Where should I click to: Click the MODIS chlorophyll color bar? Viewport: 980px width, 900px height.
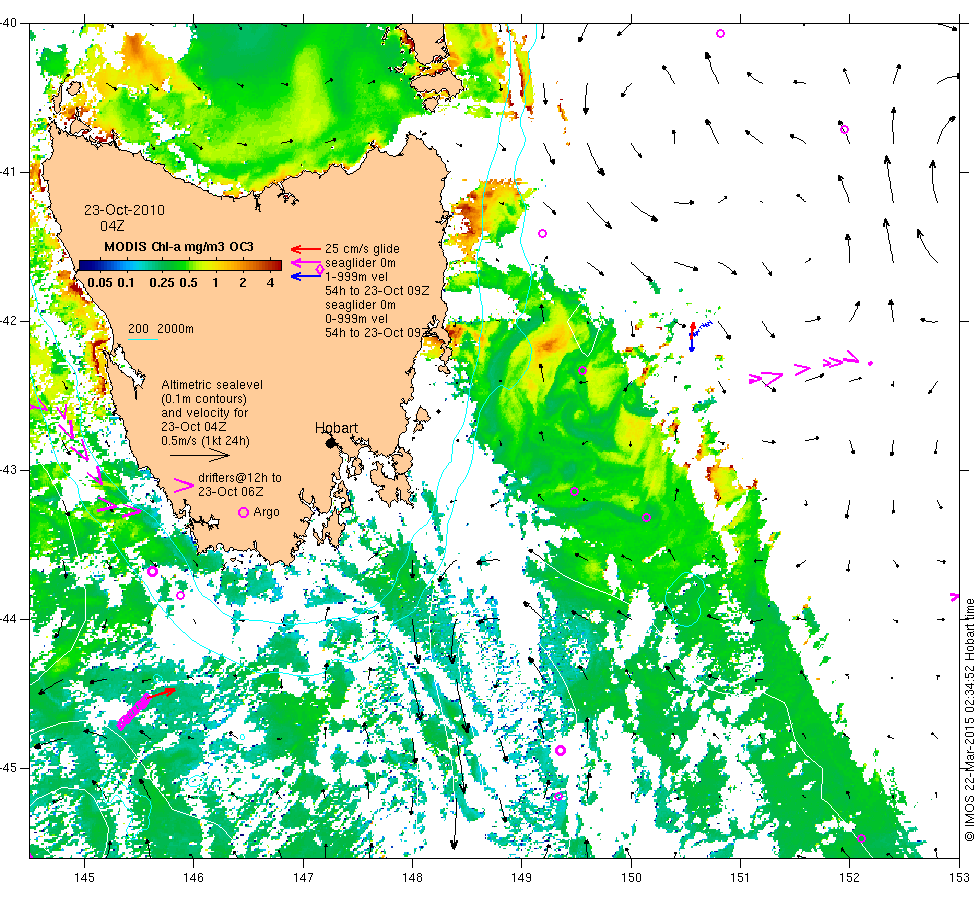point(180,266)
